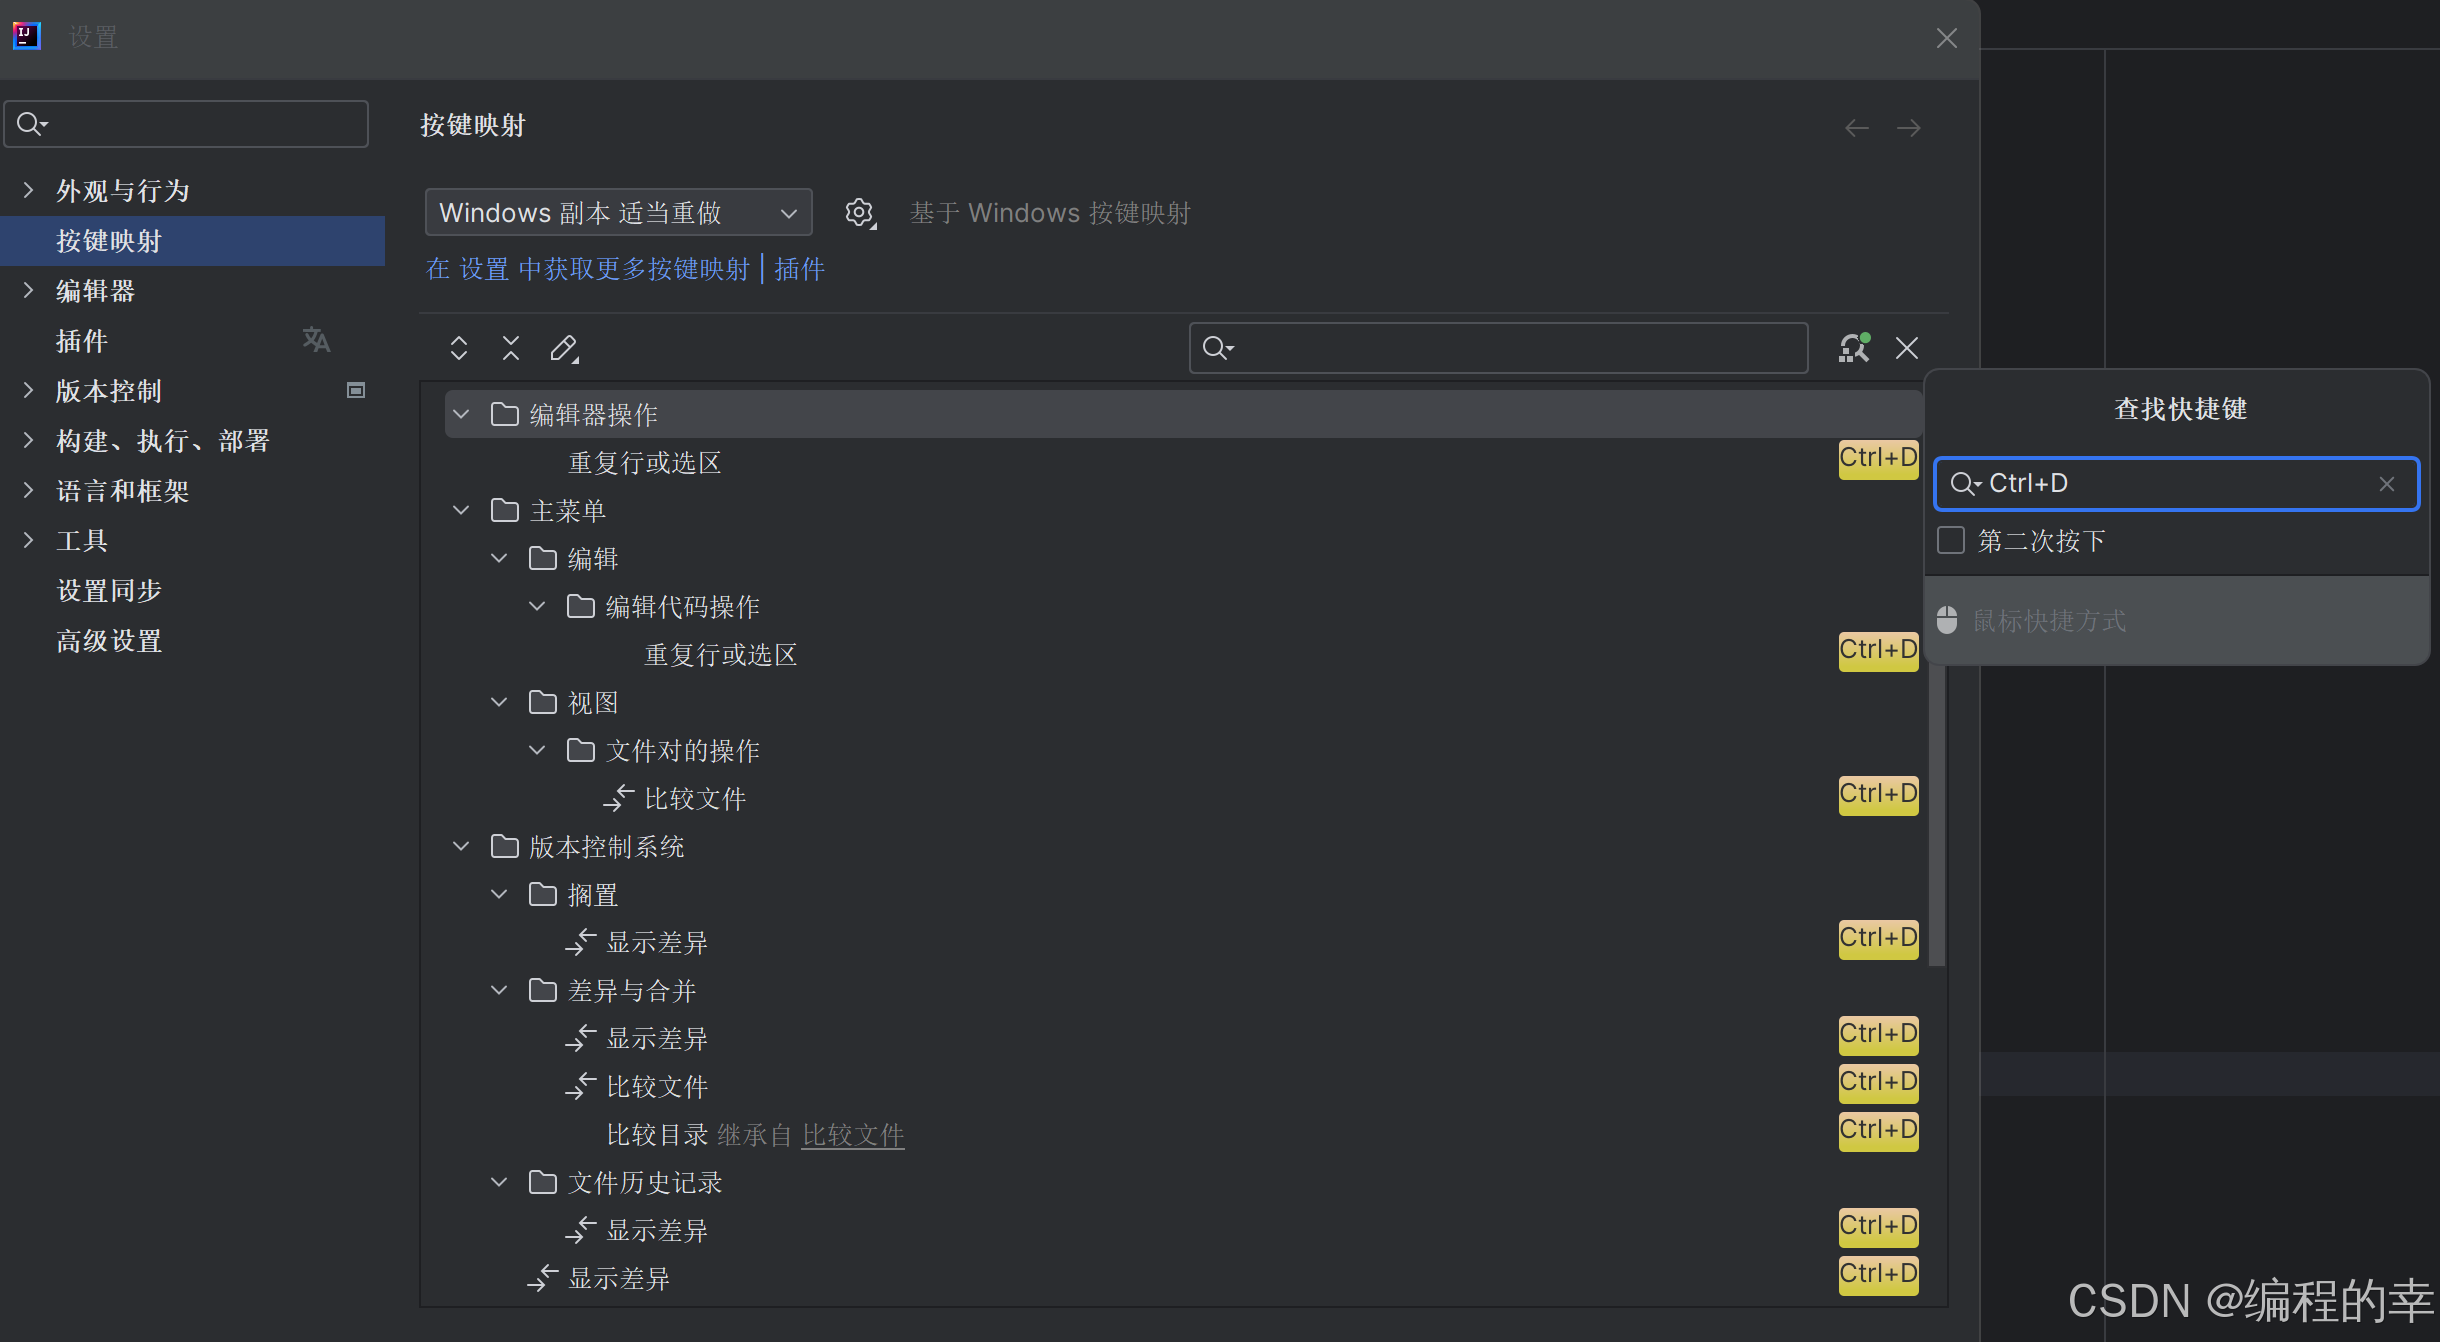
Task: Click the translate icon beside 插件
Action: pos(316,340)
